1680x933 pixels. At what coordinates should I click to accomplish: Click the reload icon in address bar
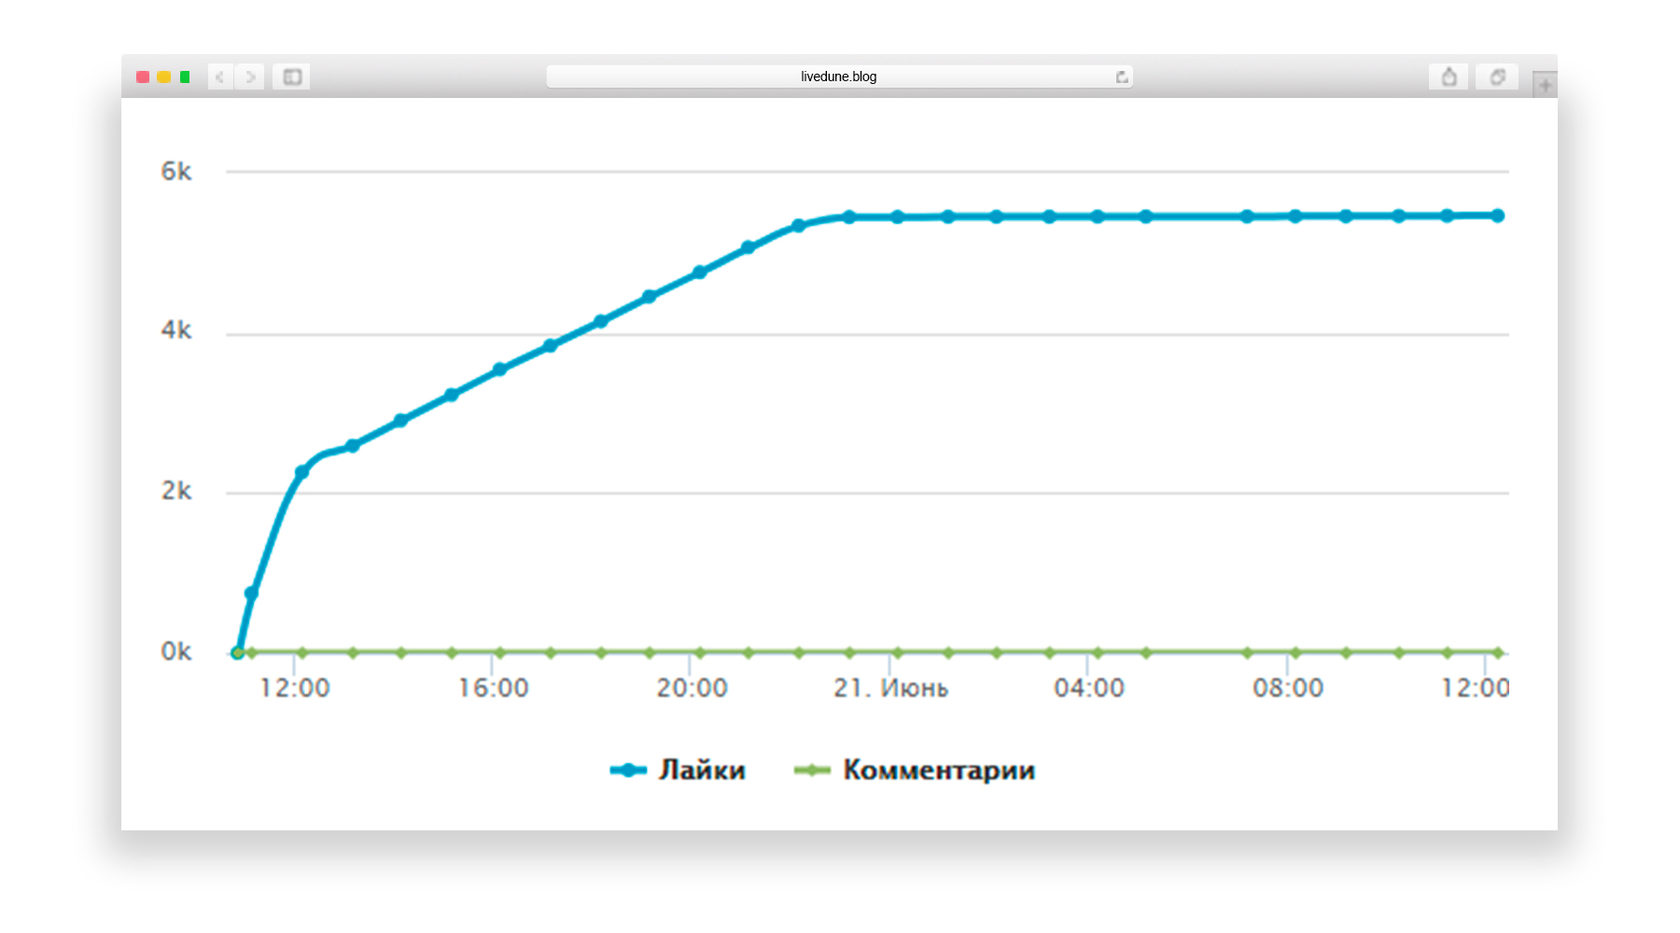1121,77
